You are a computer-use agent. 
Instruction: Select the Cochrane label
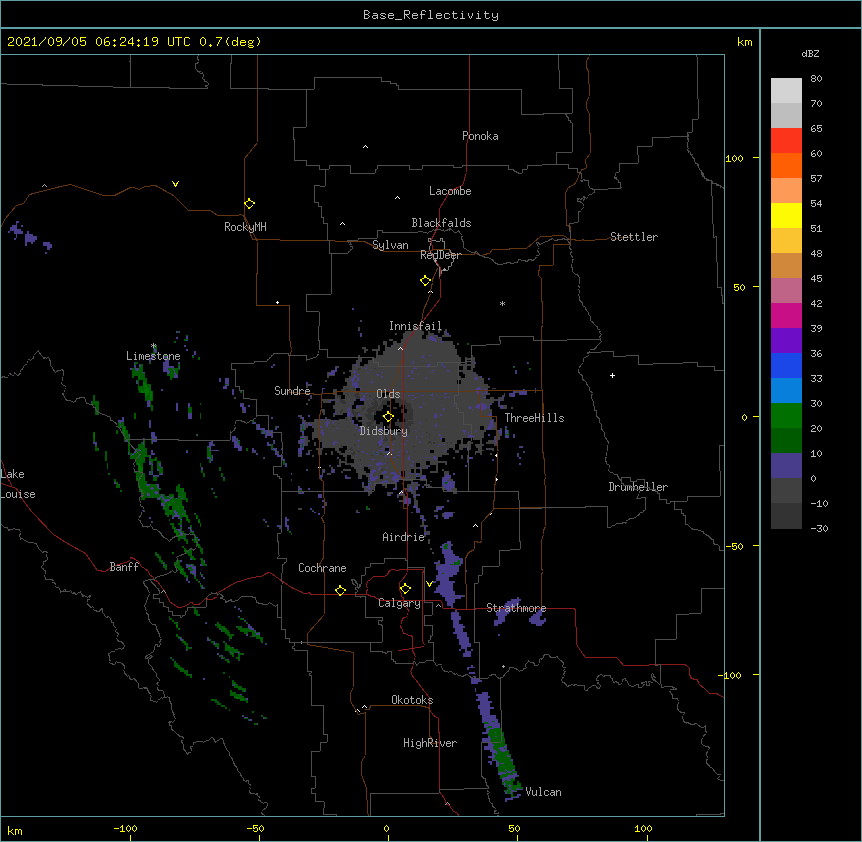point(322,568)
